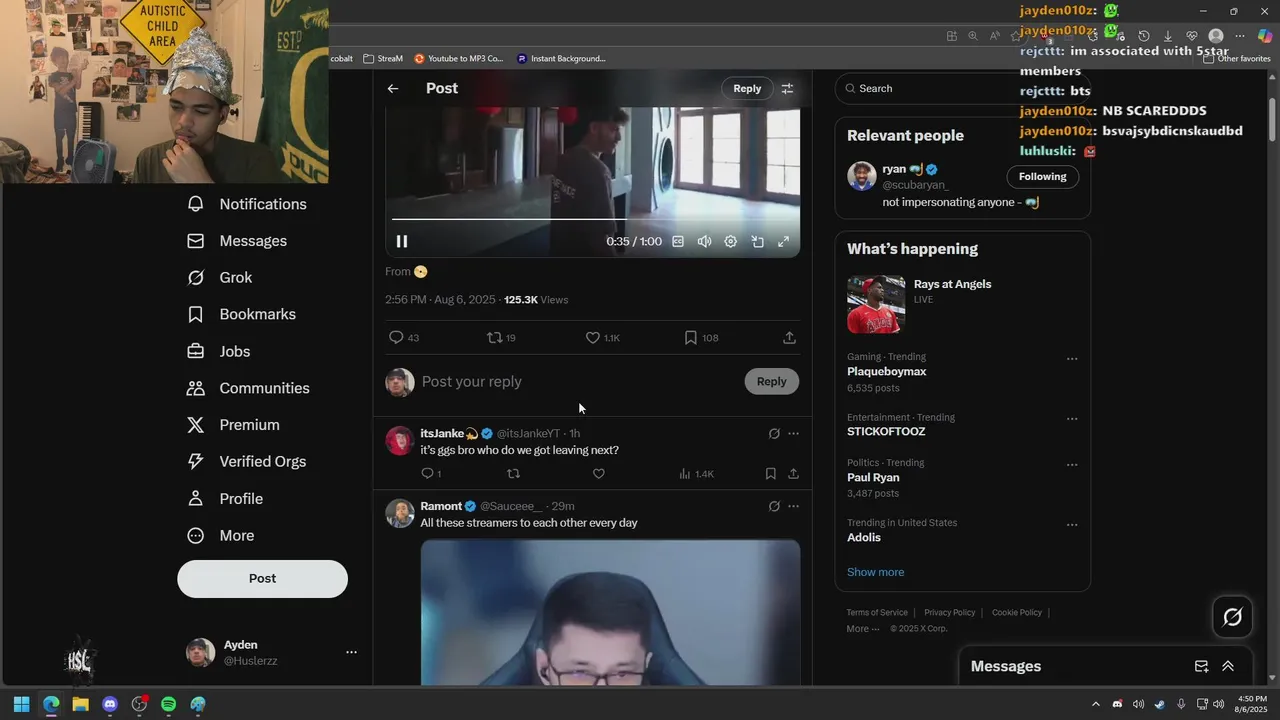Enter fullscreen on the video
This screenshot has width=1280, height=720.
pos(784,241)
